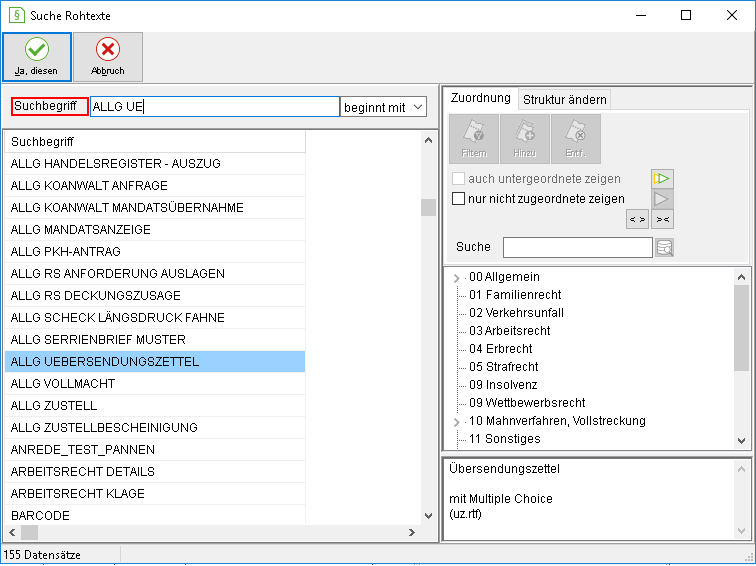Enable 'nur nicht zugeordnete zeigen' checkbox
This screenshot has height=566, width=756.
coord(458,199)
